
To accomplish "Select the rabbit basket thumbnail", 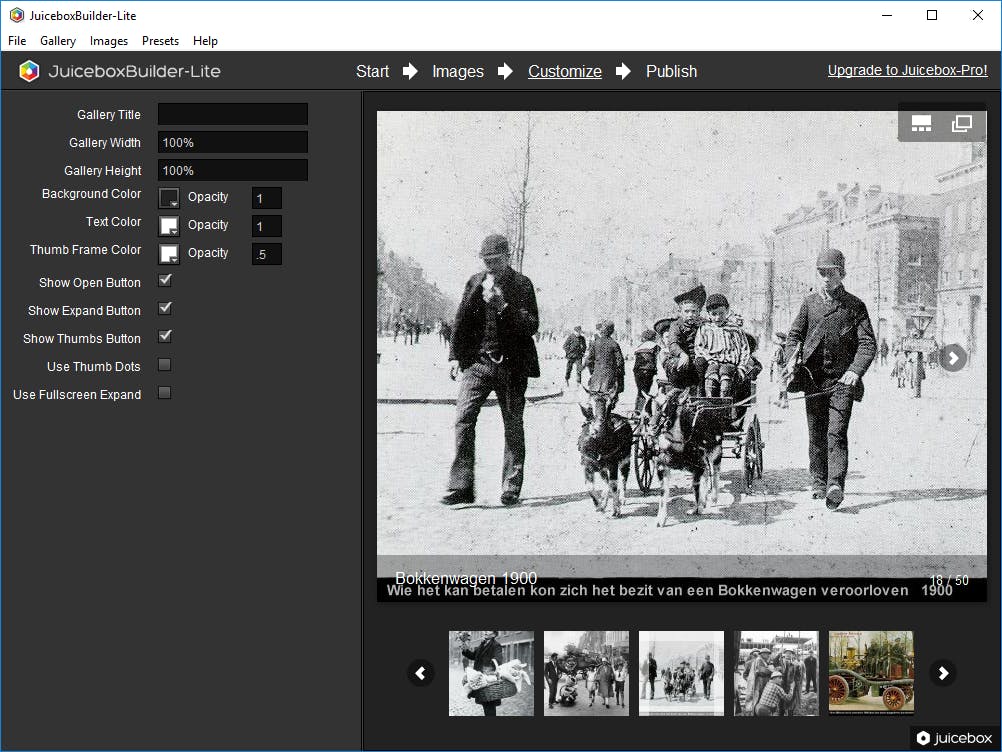I will (x=491, y=673).
